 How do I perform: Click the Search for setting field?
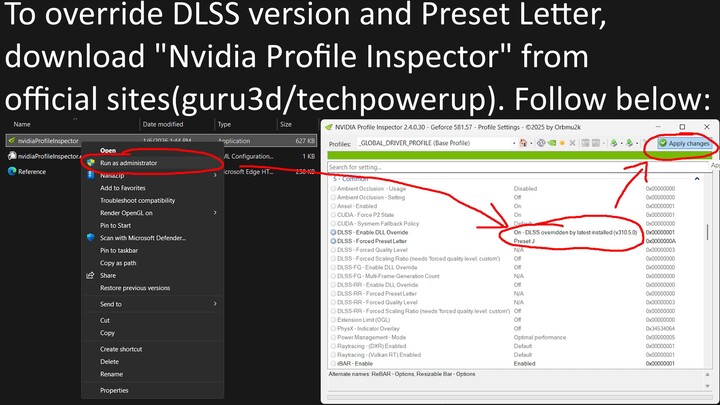click(x=519, y=167)
